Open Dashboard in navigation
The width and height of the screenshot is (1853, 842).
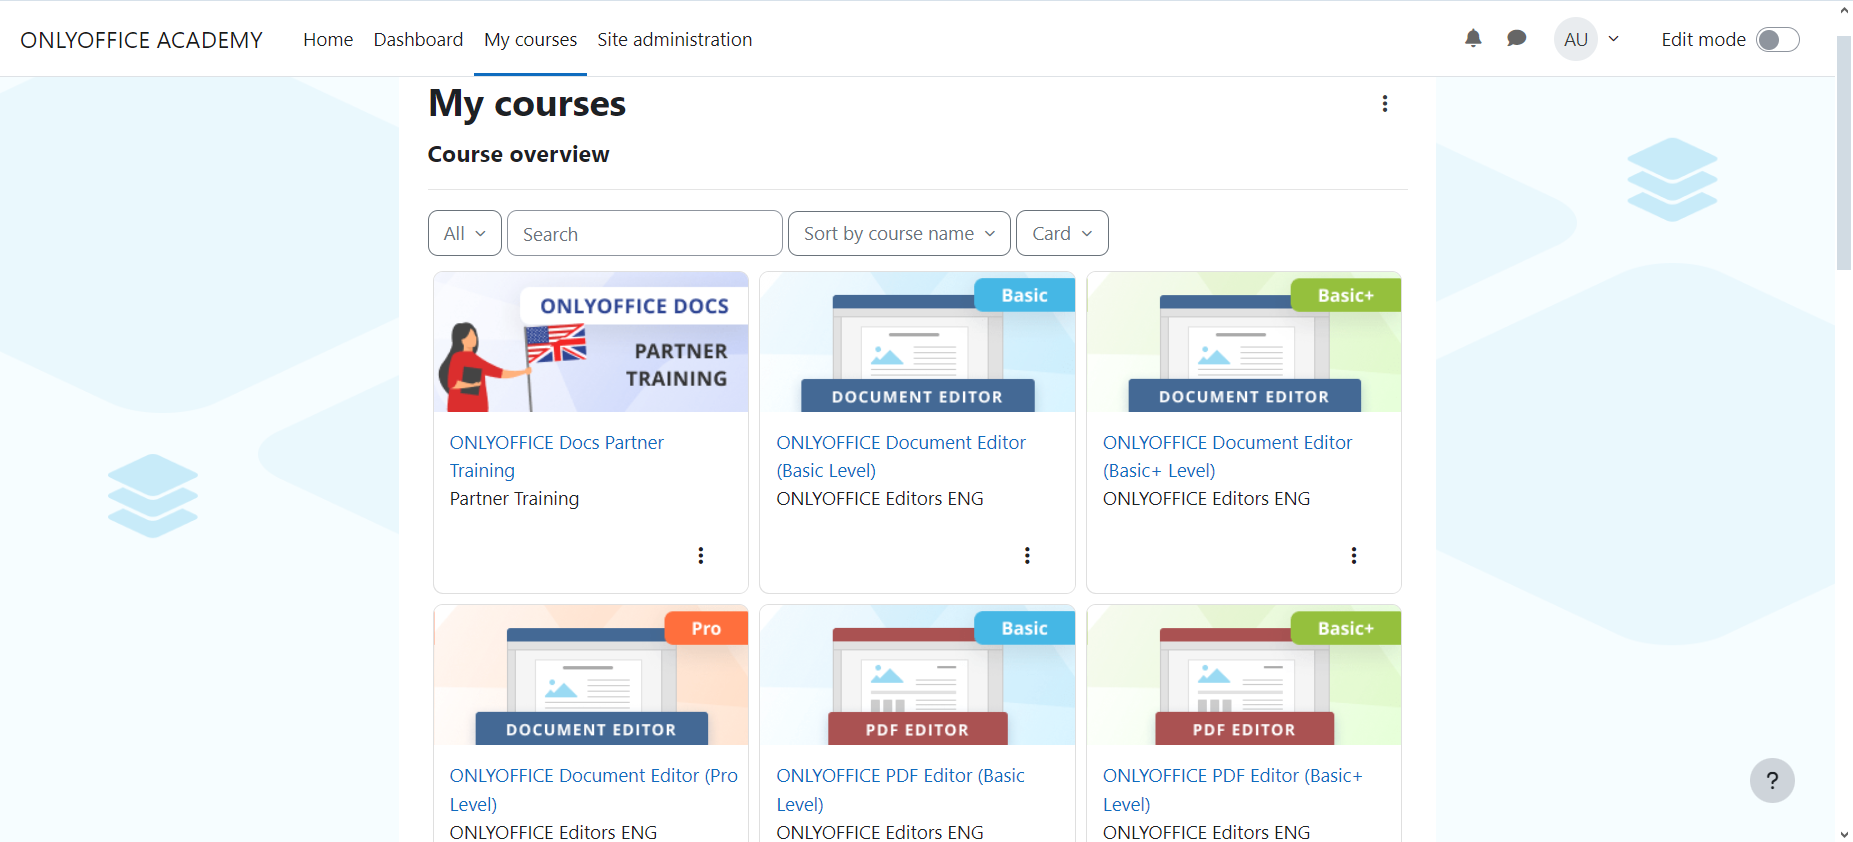click(418, 39)
